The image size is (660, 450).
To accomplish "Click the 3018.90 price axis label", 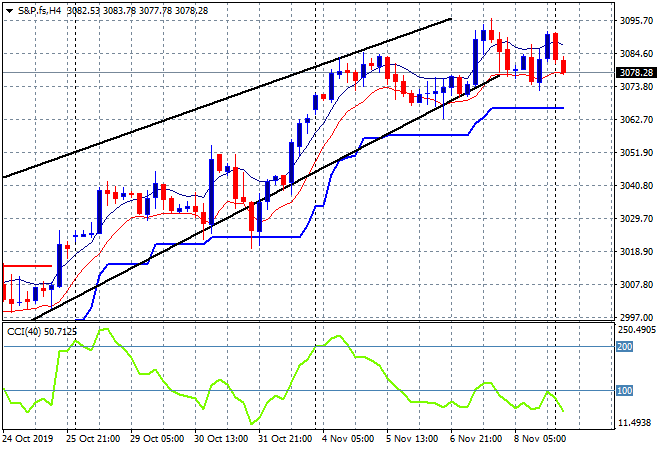I will click(636, 252).
